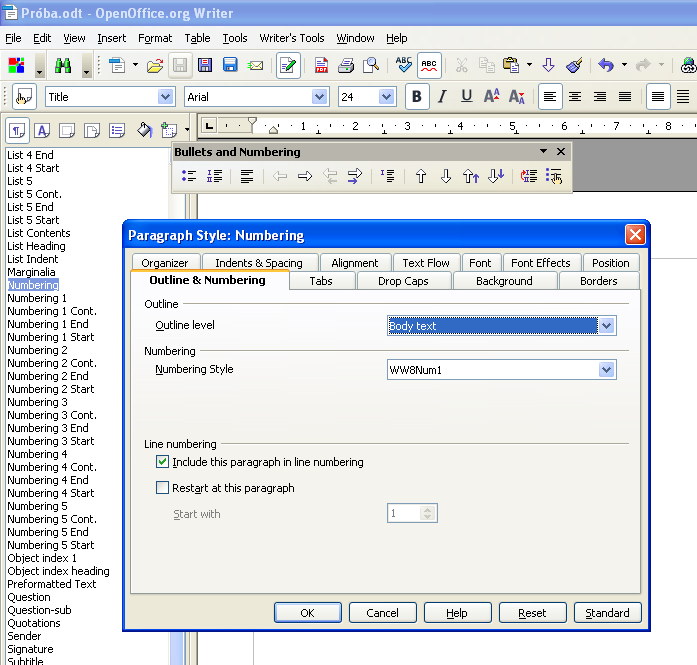The width and height of the screenshot is (697, 665).
Task: Expand the Numbering Style dropdown
Action: [x=606, y=370]
